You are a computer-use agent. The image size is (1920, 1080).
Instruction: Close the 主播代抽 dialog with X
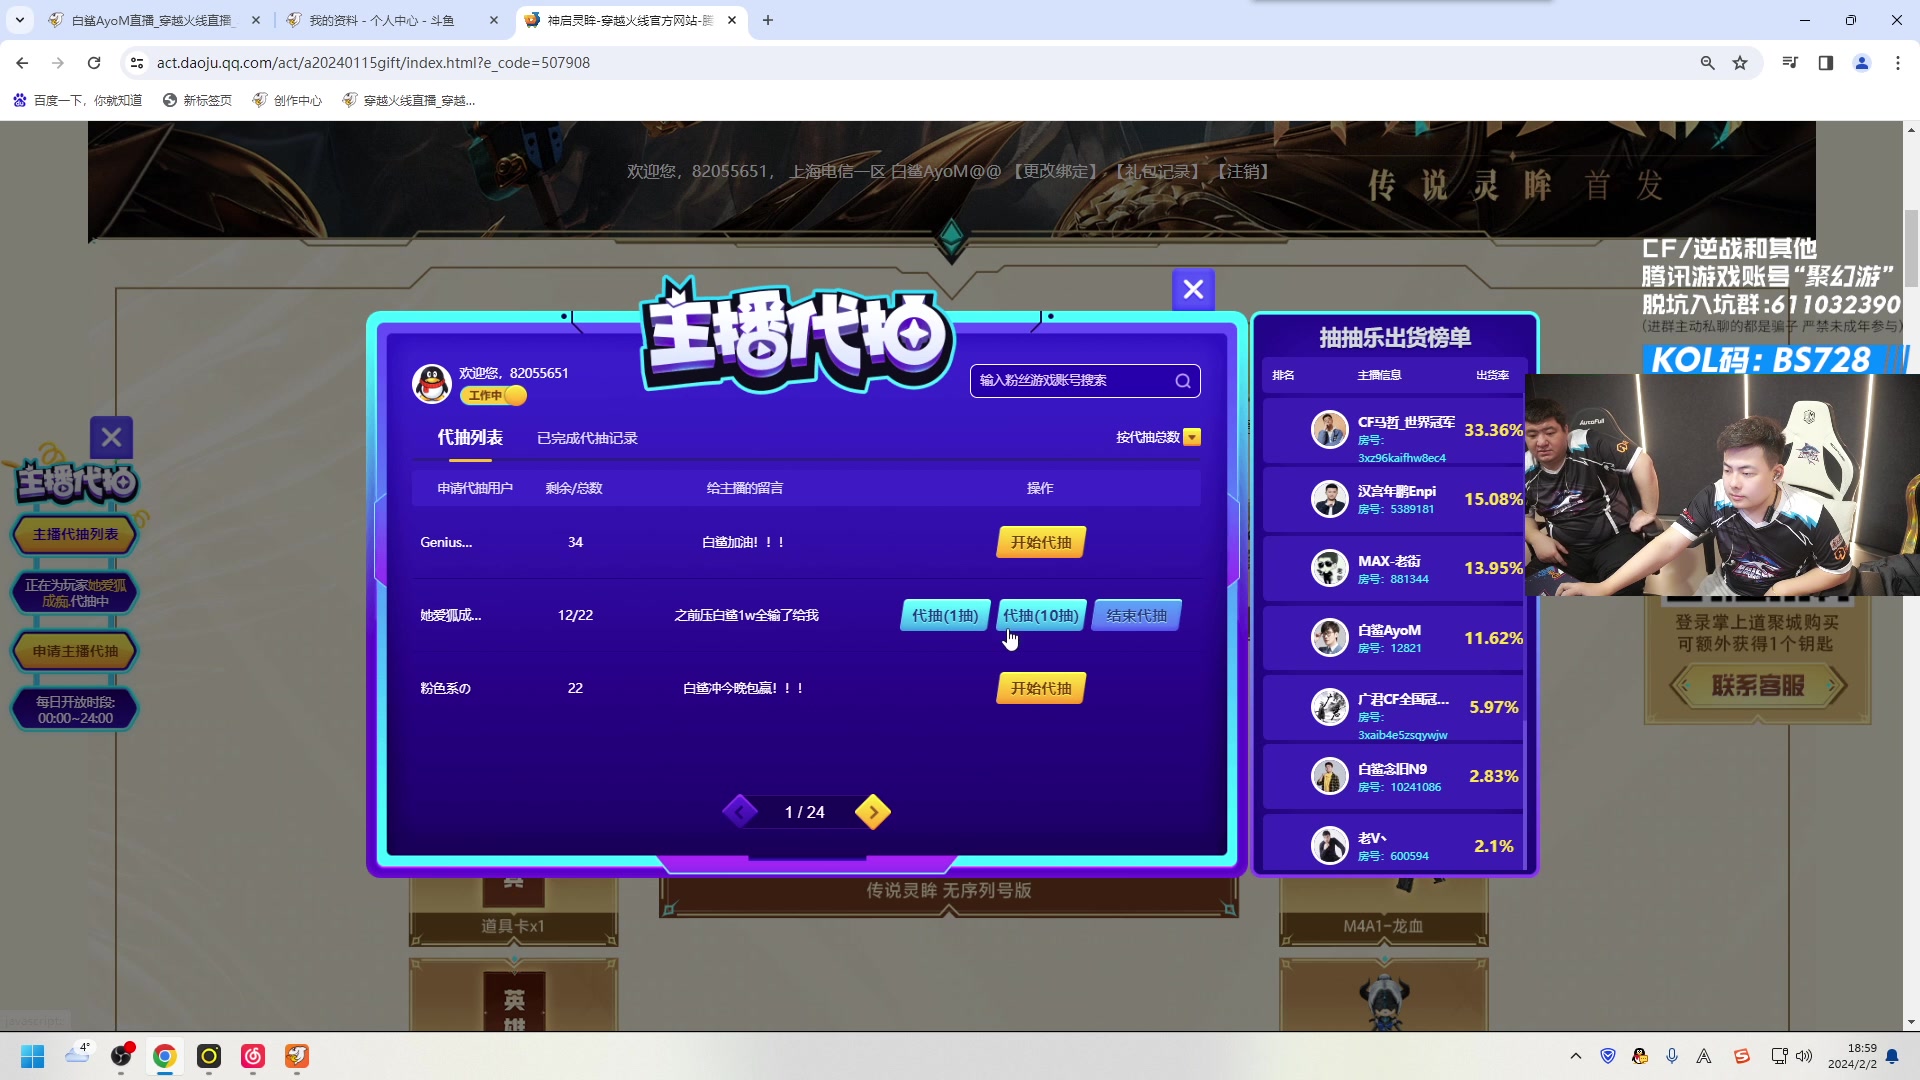pos(1193,290)
